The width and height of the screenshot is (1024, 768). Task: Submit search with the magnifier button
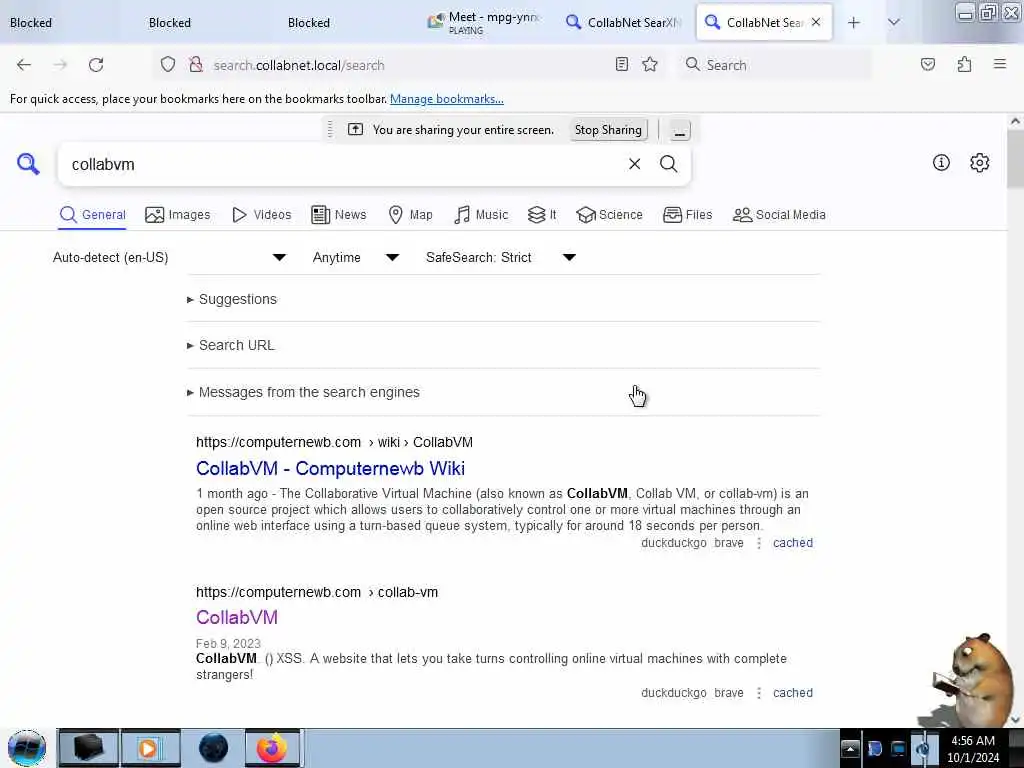pos(668,164)
